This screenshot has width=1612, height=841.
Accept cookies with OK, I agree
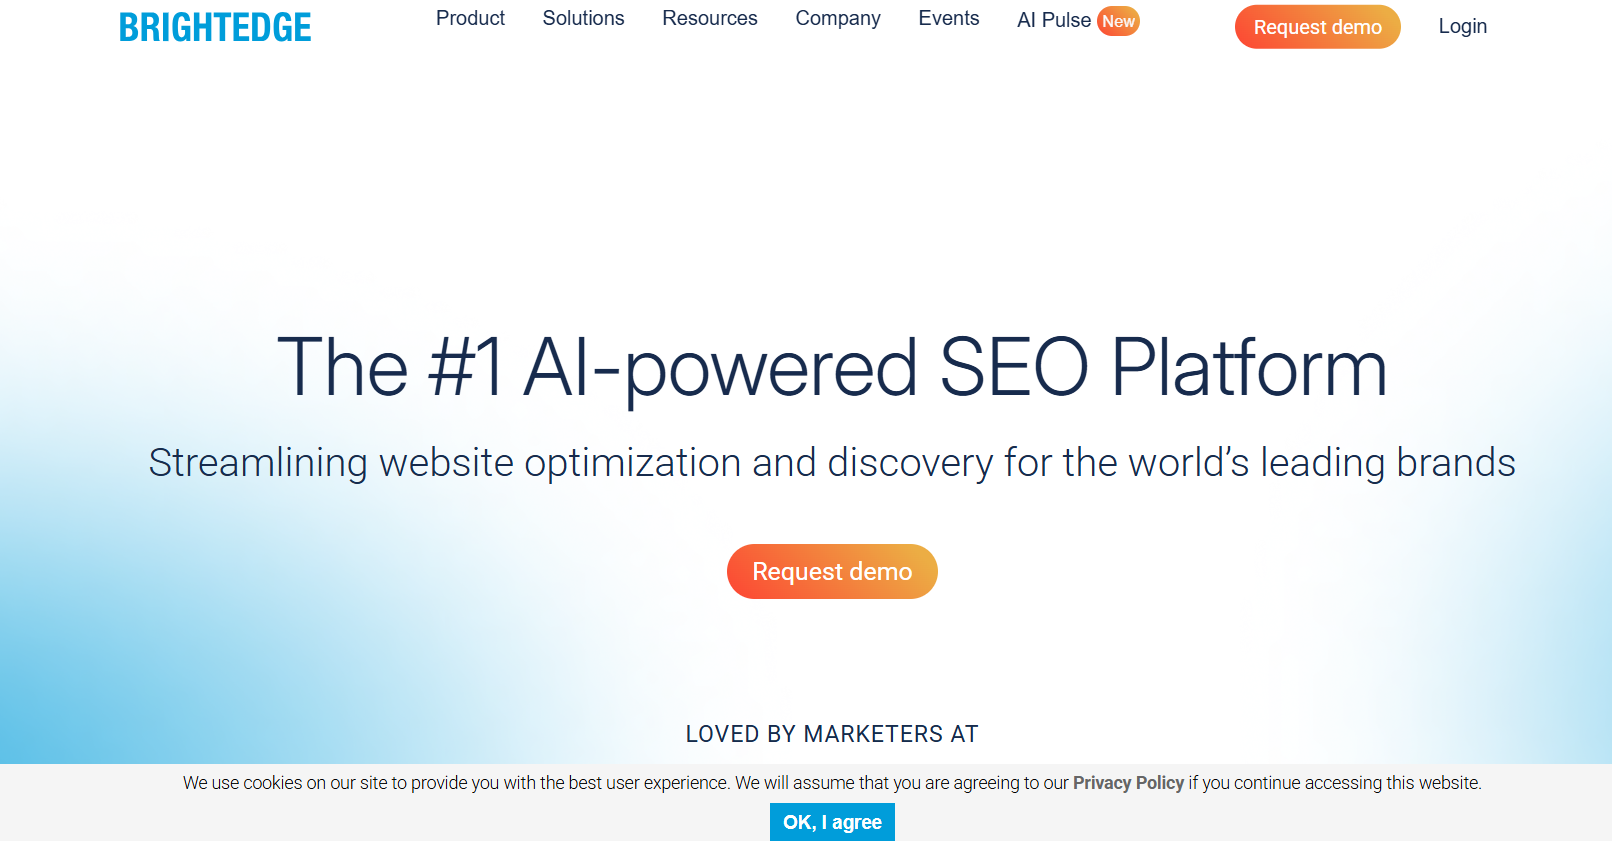pyautogui.click(x=832, y=822)
